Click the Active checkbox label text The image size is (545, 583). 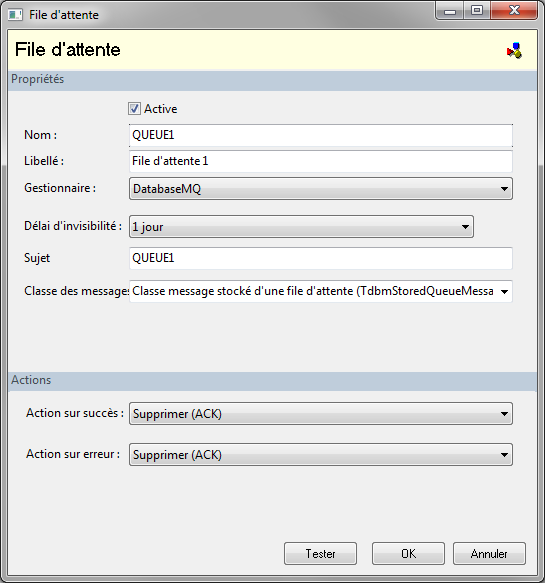[x=161, y=109]
